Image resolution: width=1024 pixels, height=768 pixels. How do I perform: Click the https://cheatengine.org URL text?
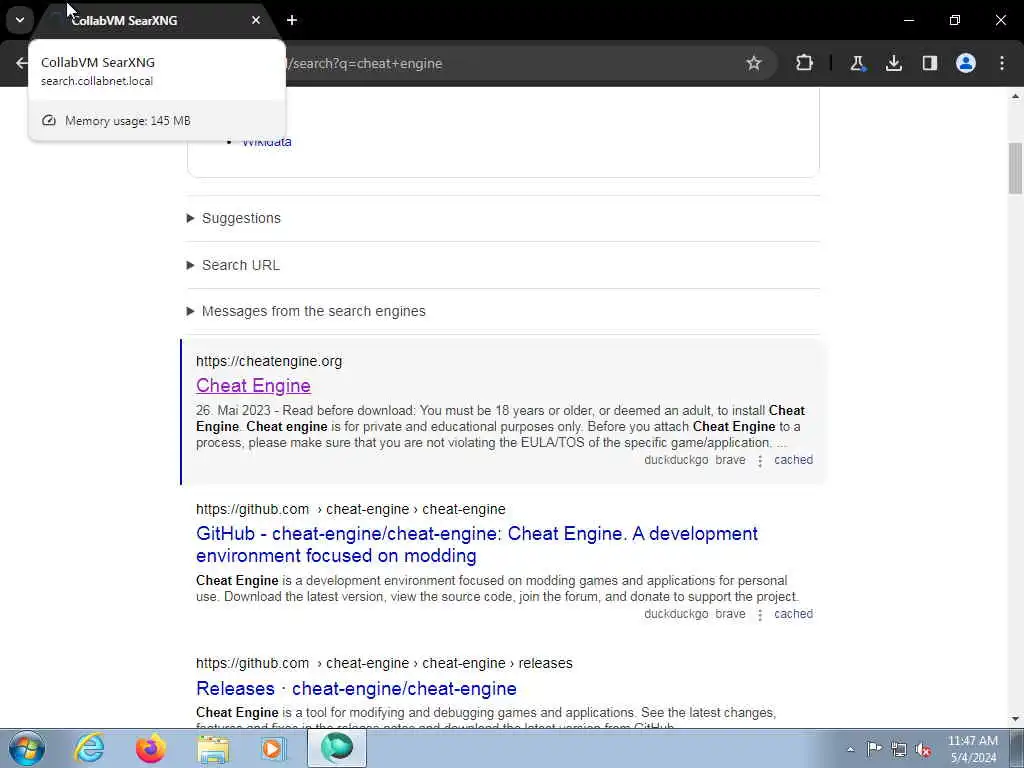click(x=269, y=361)
